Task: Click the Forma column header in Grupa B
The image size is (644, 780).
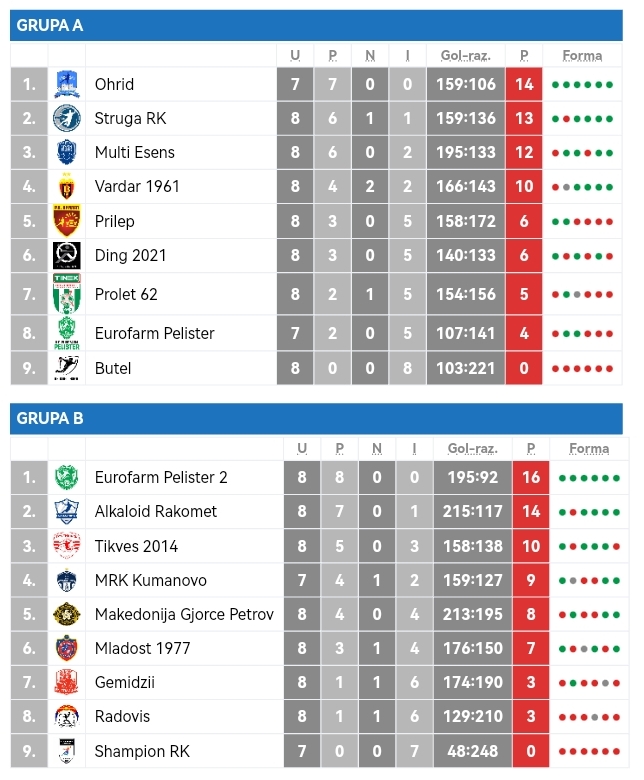Action: (x=589, y=449)
